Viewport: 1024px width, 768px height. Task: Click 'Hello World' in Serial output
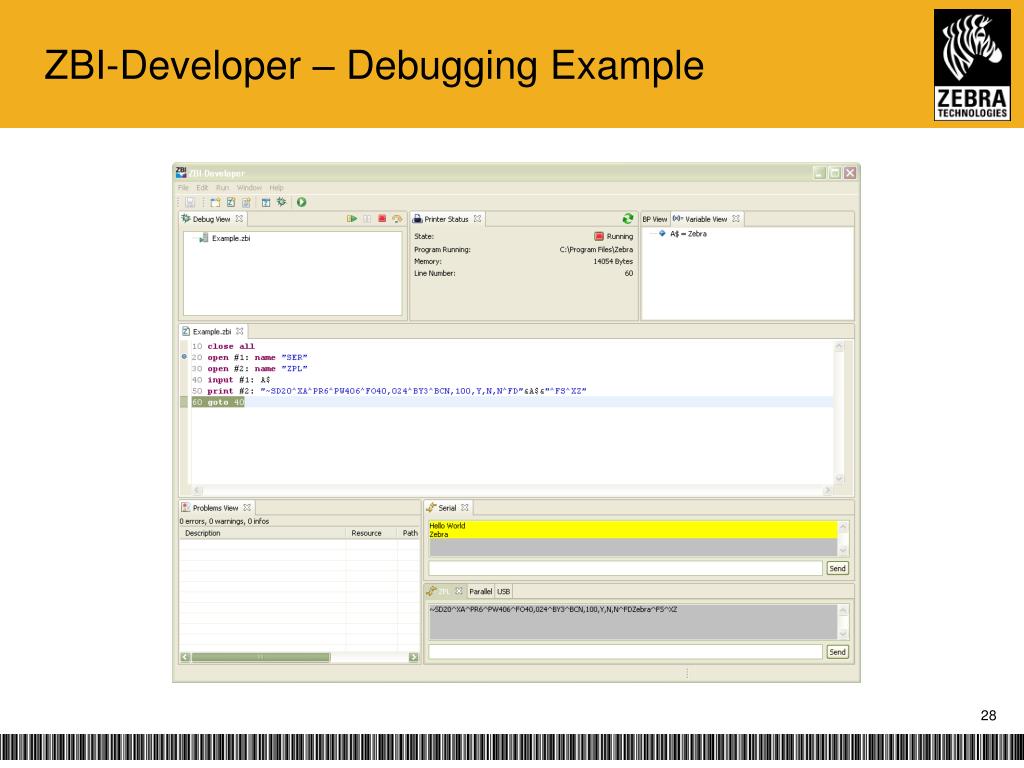447,526
